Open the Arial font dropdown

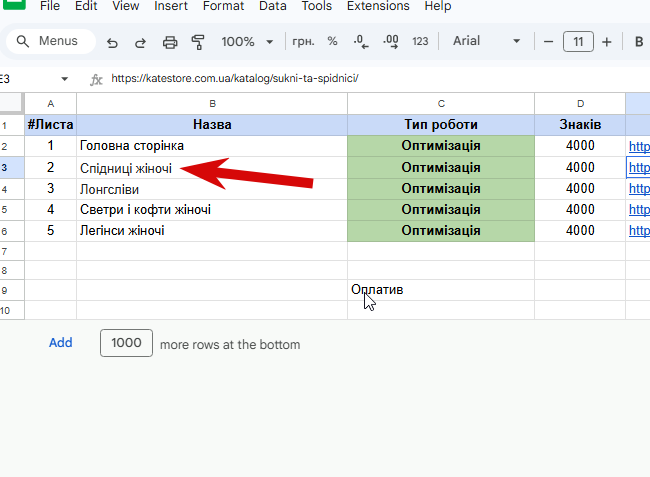(486, 41)
